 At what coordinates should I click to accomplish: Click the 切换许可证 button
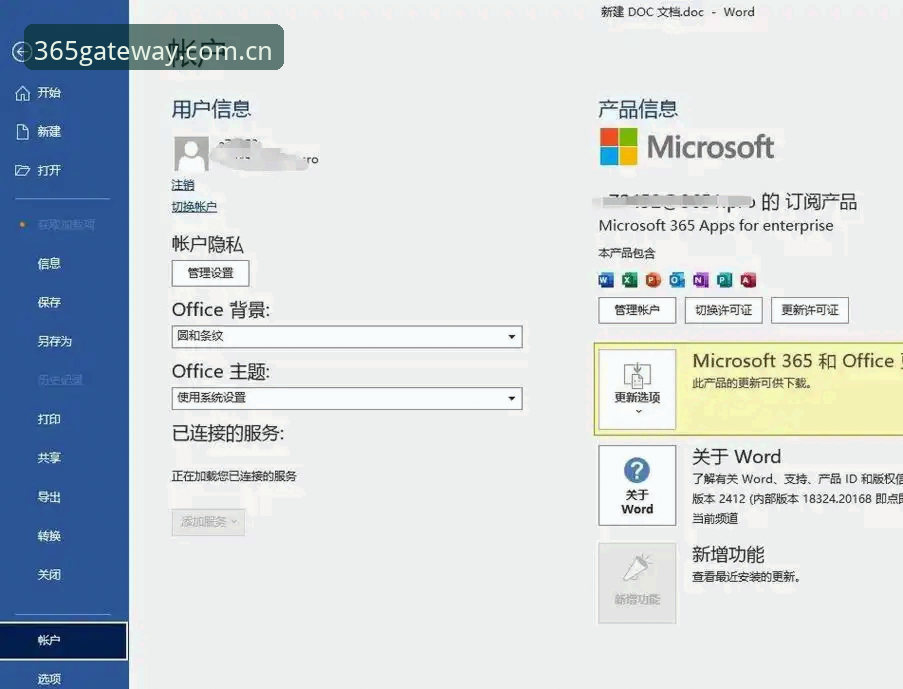point(723,310)
